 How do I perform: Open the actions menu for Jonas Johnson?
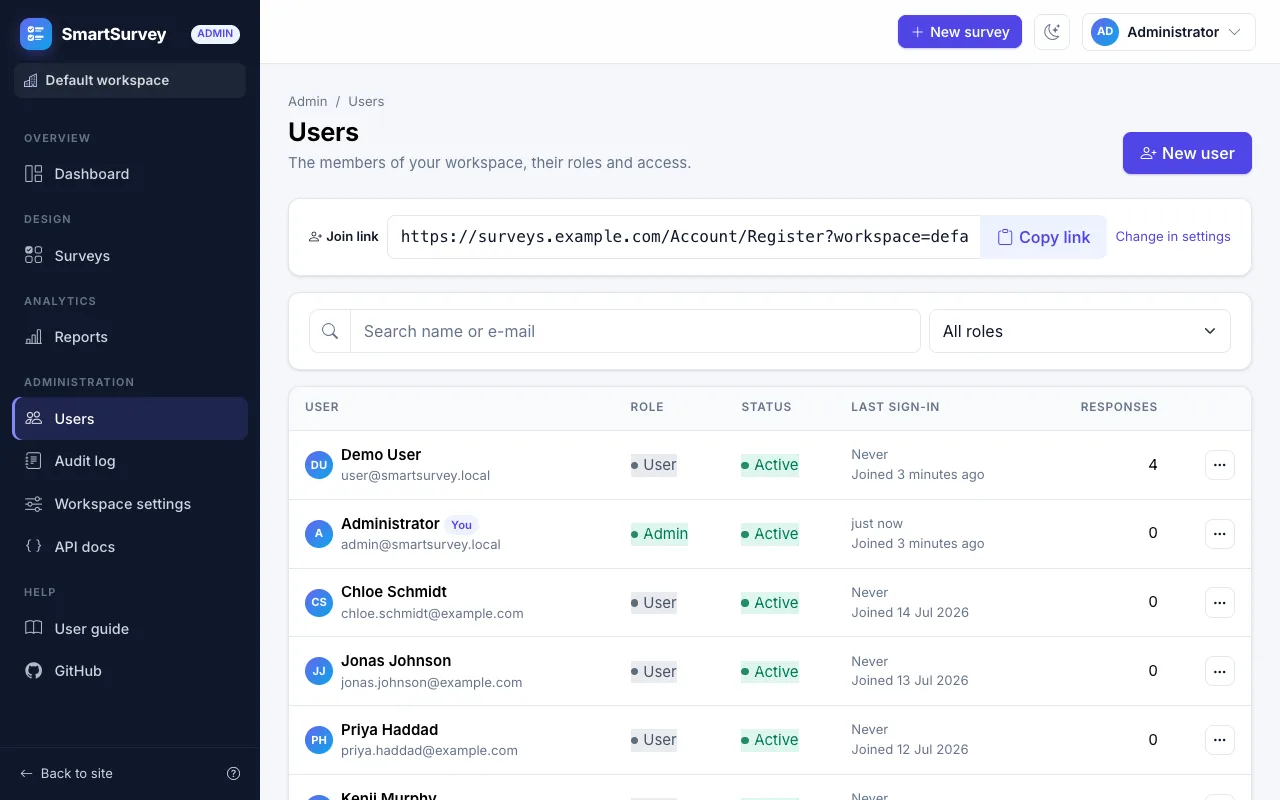(x=1219, y=672)
